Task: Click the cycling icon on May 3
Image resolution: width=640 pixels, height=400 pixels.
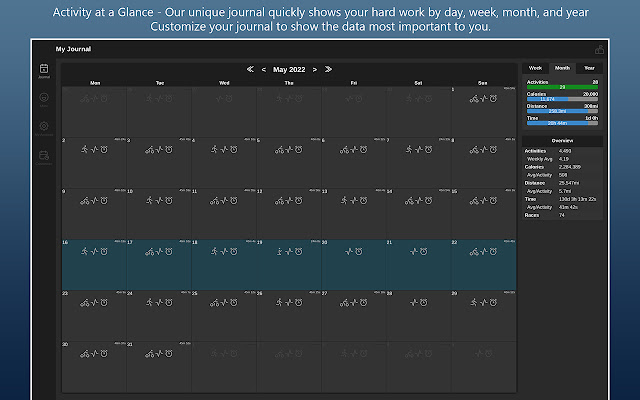Action: pyautogui.click(x=148, y=150)
